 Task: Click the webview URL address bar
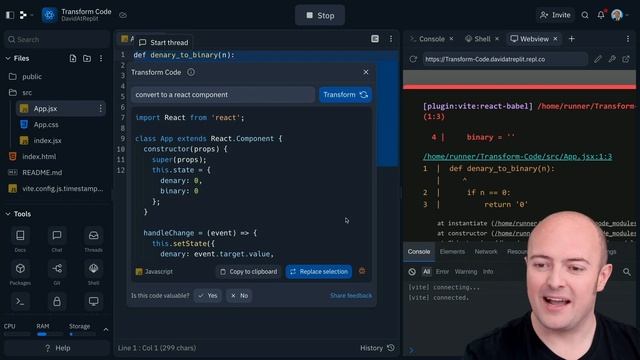click(505, 59)
